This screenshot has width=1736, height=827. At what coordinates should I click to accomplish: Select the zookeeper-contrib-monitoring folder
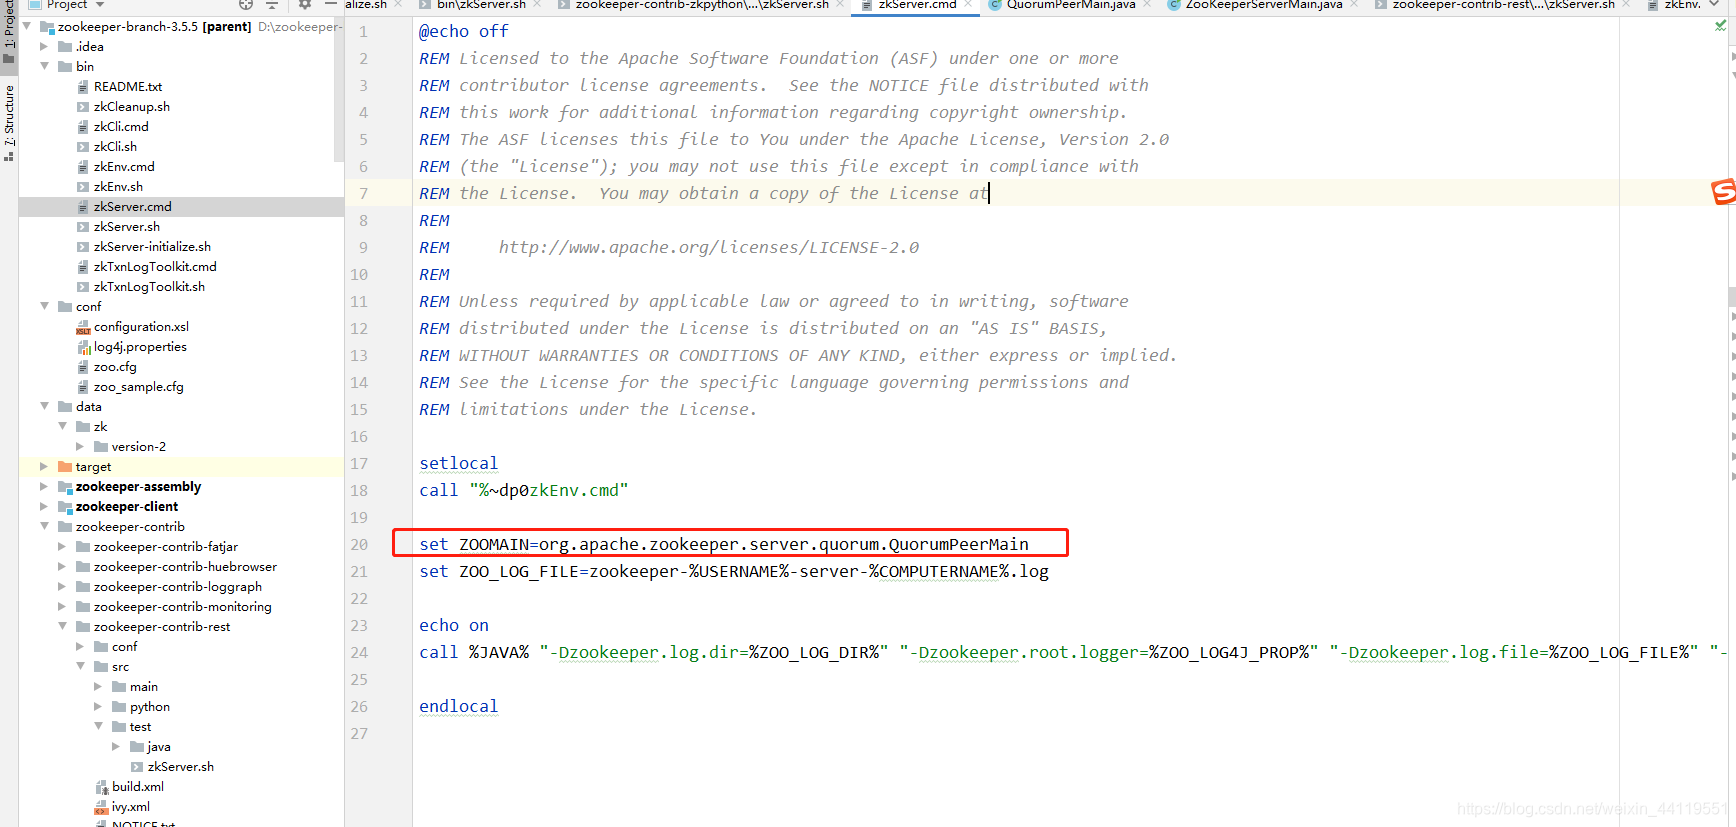pos(182,606)
